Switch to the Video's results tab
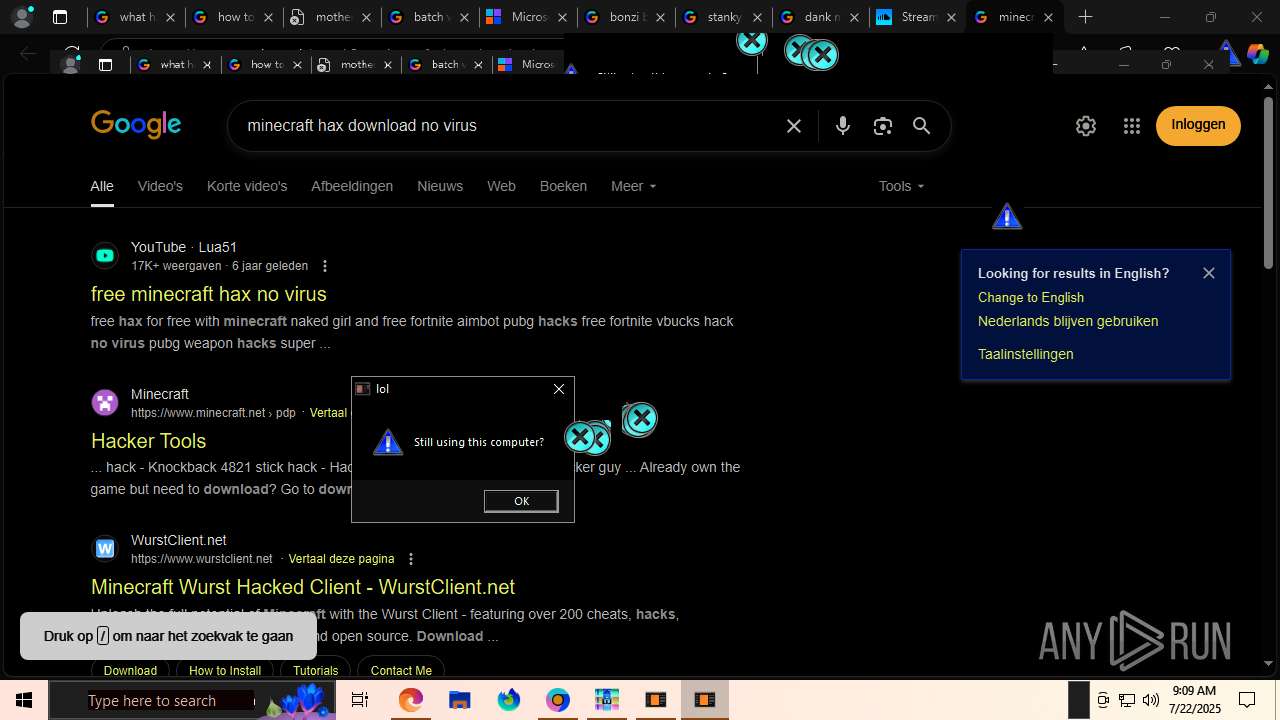 tap(160, 186)
